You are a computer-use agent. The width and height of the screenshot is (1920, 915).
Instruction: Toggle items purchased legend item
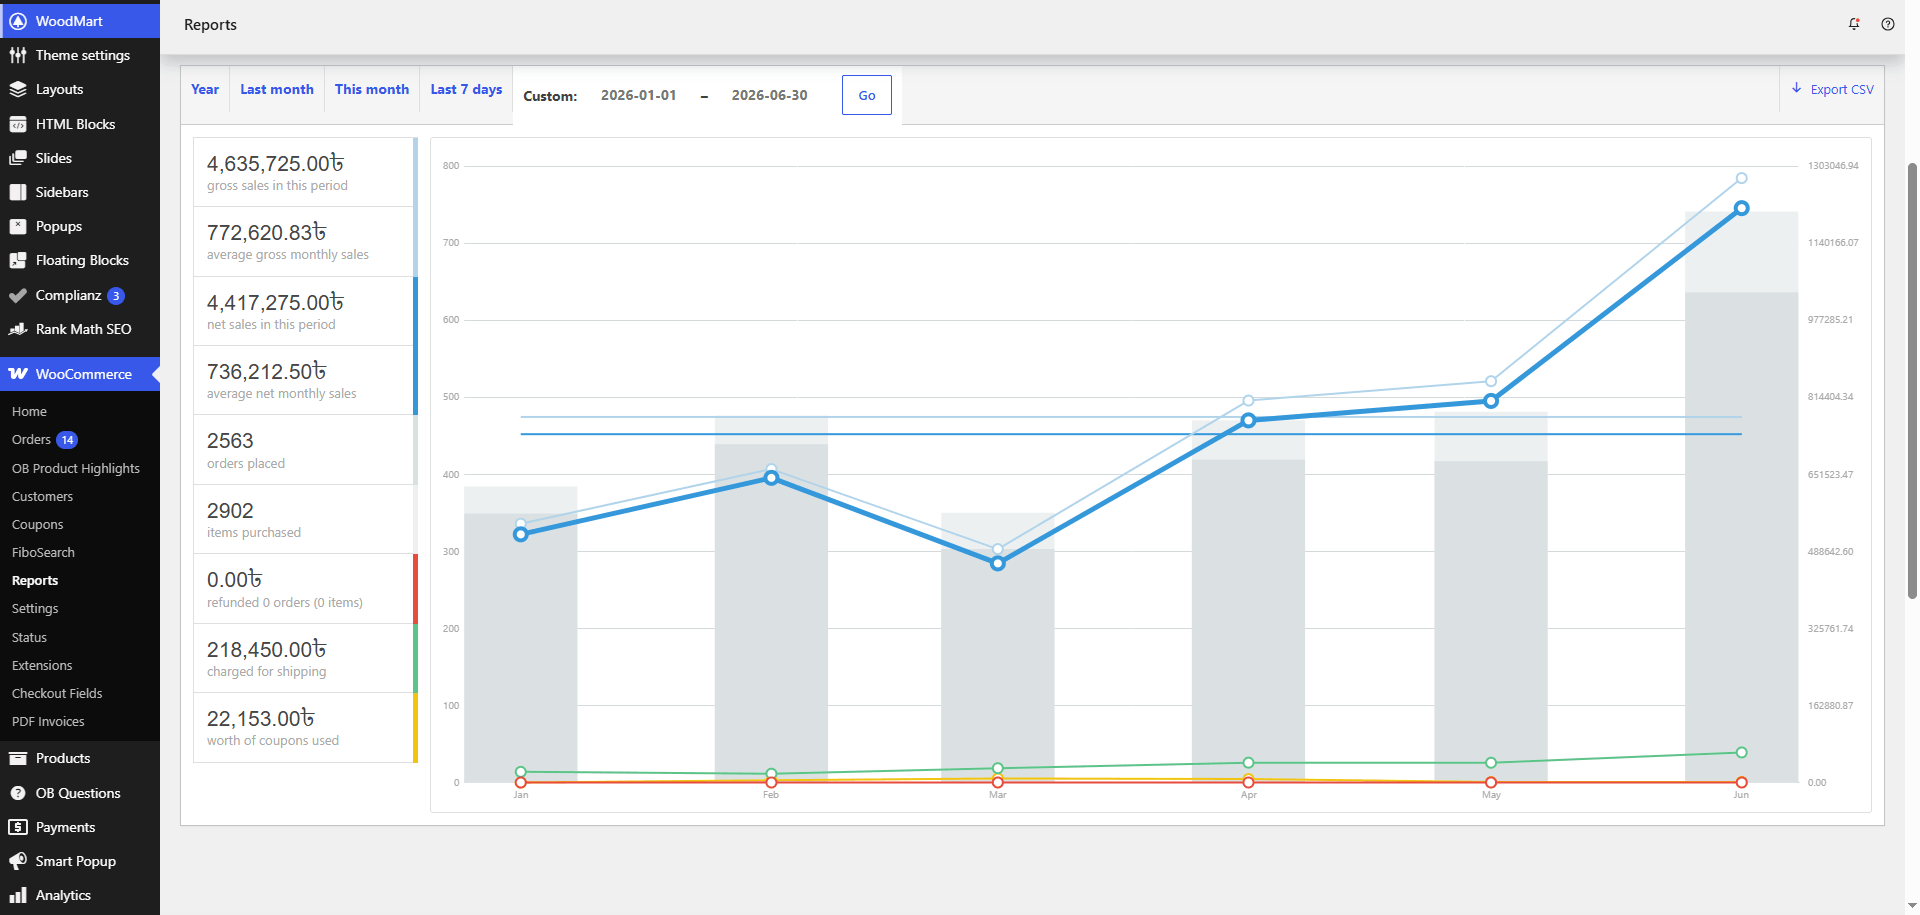tap(305, 519)
